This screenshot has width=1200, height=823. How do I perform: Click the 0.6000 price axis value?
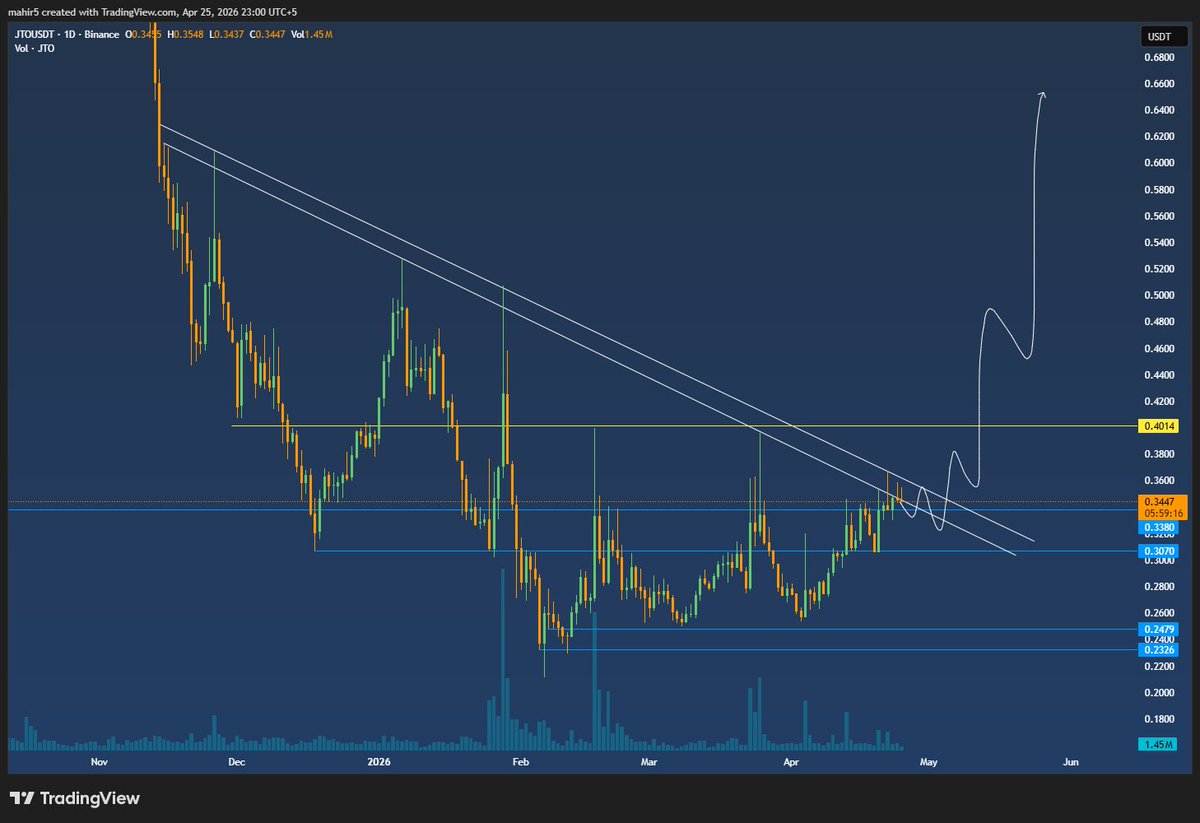(x=1158, y=163)
